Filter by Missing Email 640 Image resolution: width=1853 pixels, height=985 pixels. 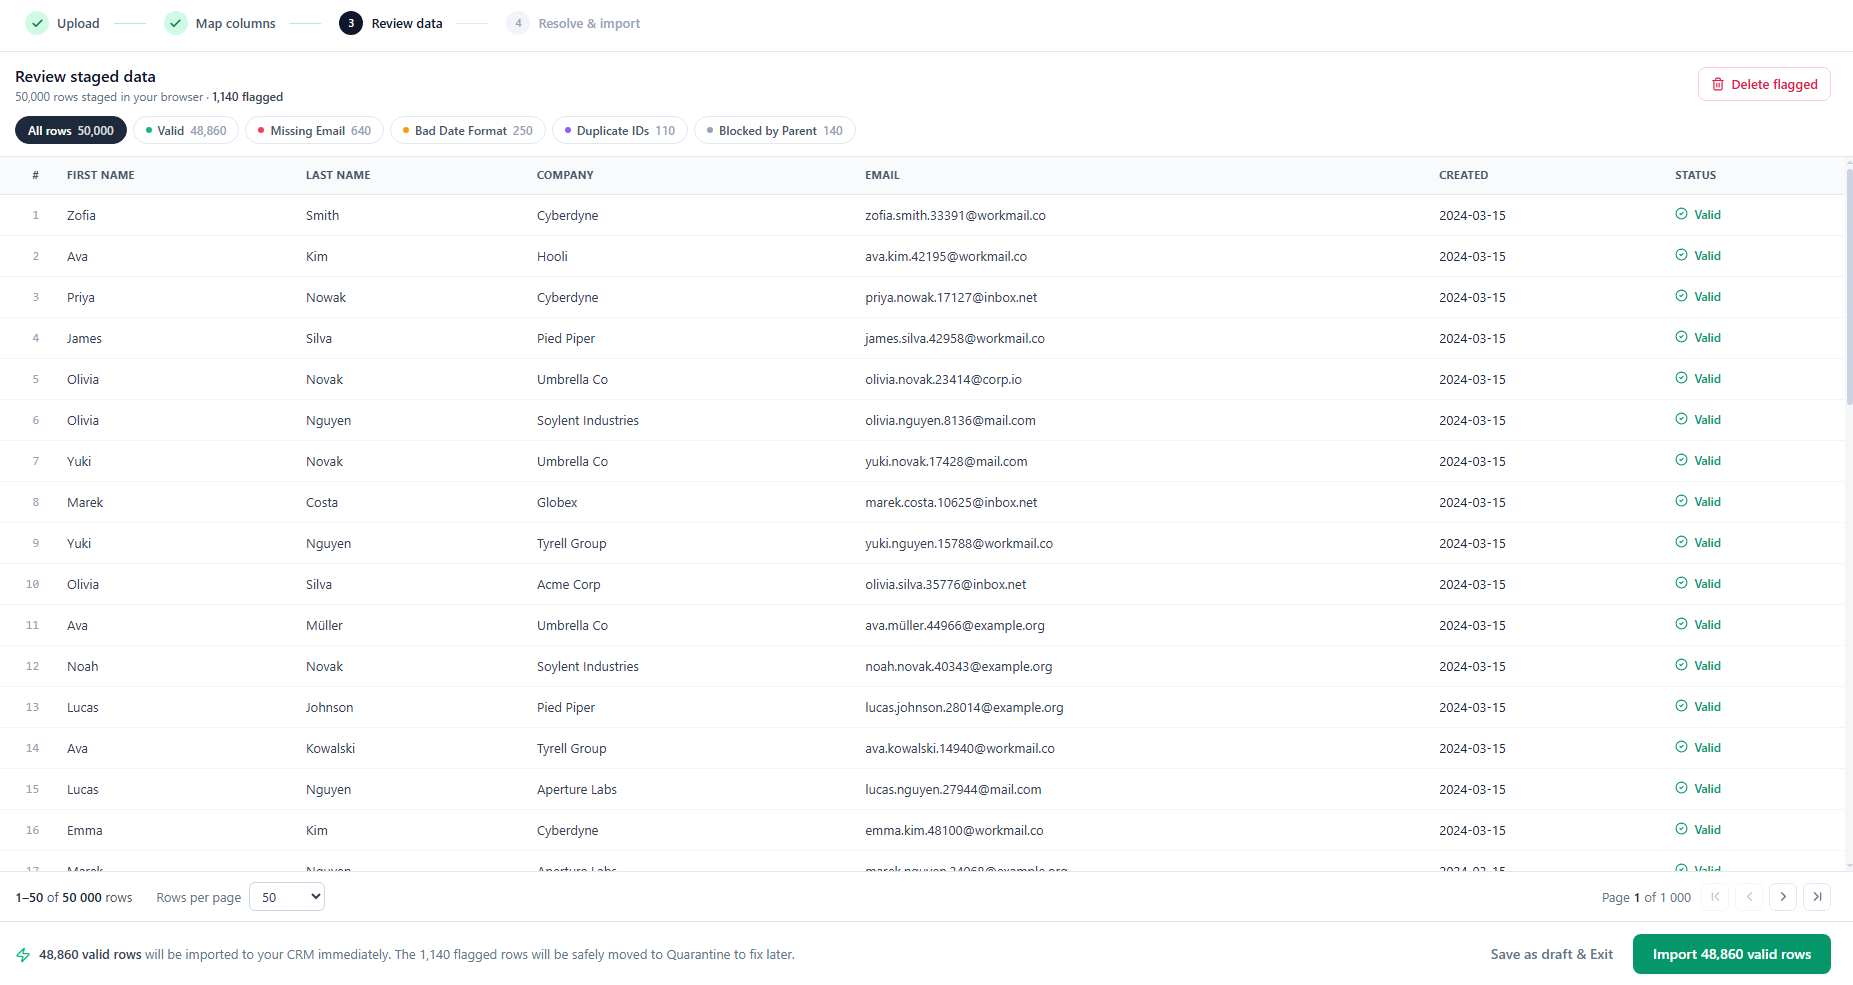pos(314,131)
